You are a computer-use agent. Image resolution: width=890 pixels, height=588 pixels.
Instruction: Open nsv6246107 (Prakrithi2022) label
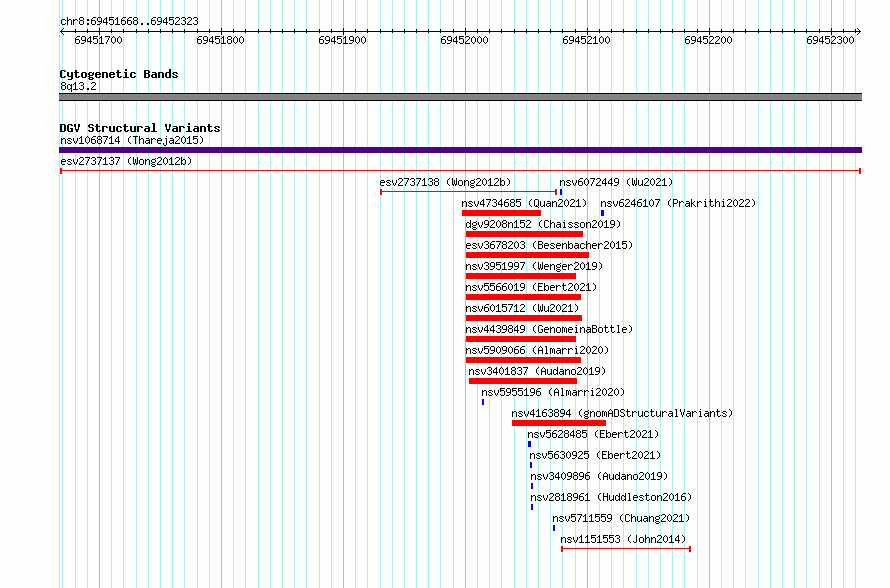click(x=678, y=203)
